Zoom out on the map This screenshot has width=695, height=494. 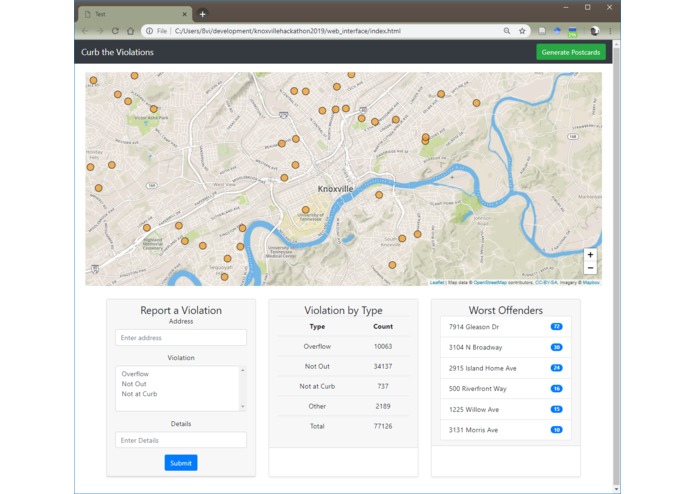[590, 268]
